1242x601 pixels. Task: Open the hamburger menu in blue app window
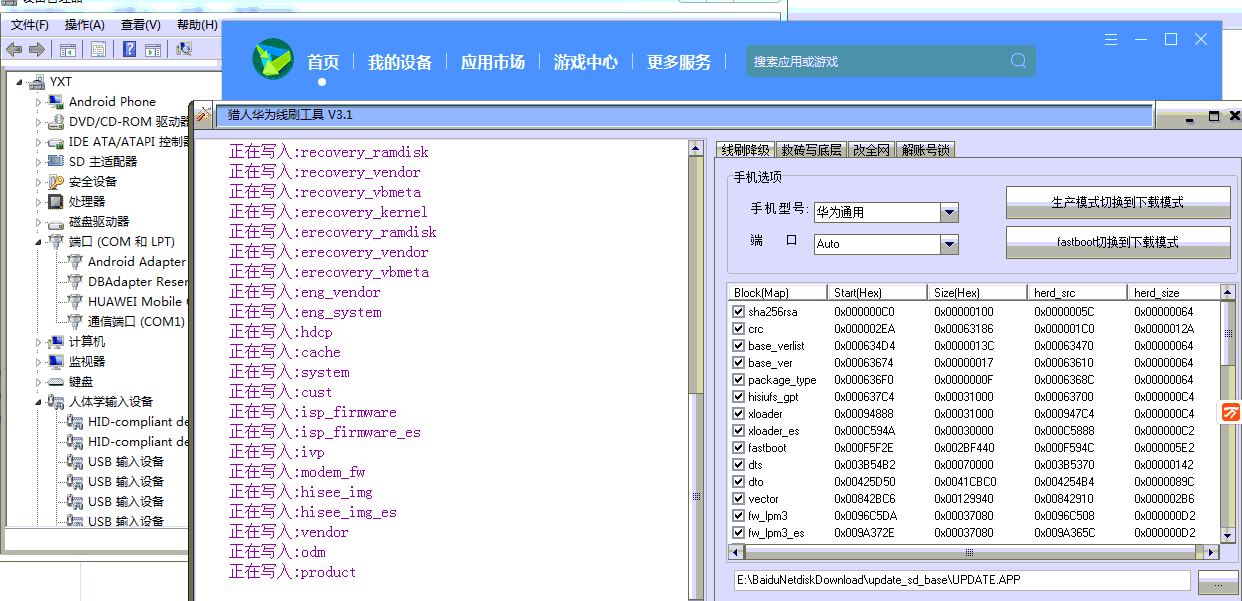point(1111,40)
